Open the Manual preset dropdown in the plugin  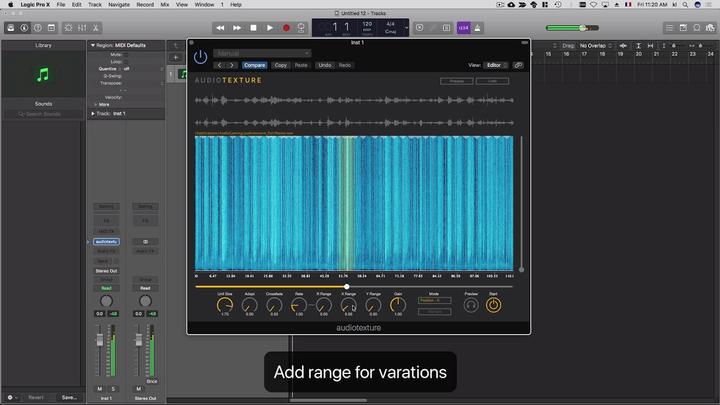click(262, 53)
